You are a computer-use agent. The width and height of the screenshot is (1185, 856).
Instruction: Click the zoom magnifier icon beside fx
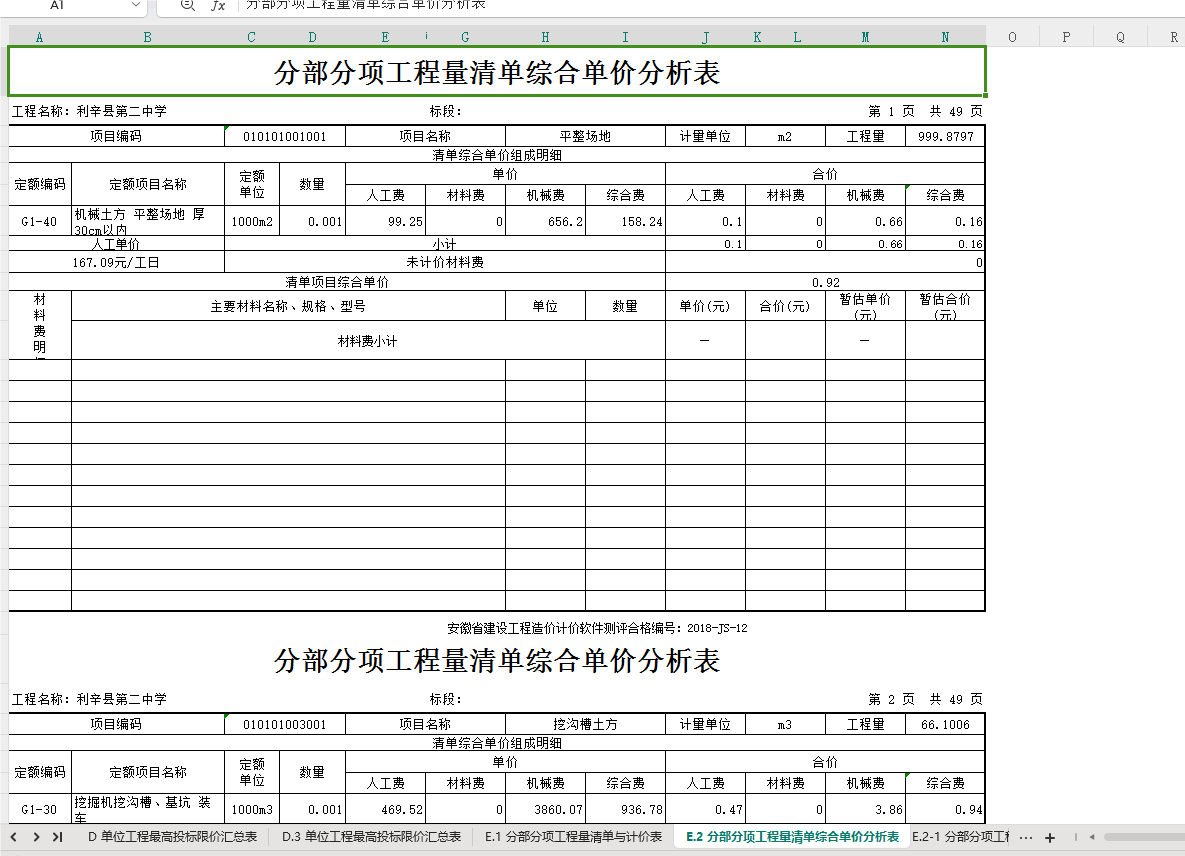[x=187, y=5]
